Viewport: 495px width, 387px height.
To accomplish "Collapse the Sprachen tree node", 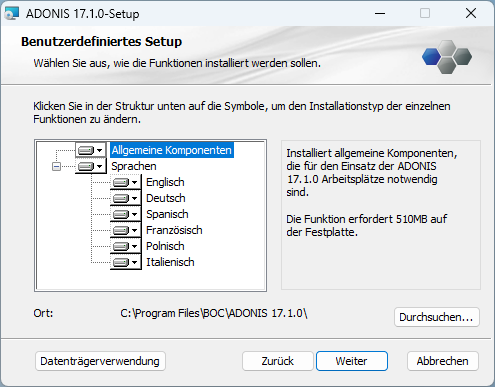I will point(57,166).
